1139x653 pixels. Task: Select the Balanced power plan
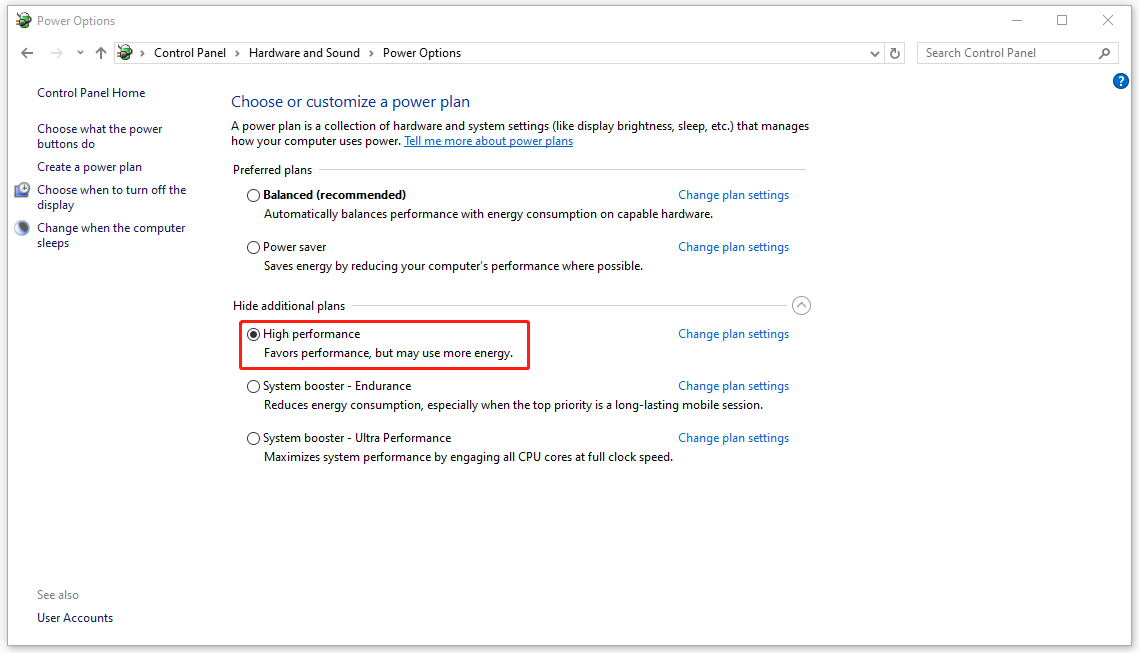coord(253,194)
